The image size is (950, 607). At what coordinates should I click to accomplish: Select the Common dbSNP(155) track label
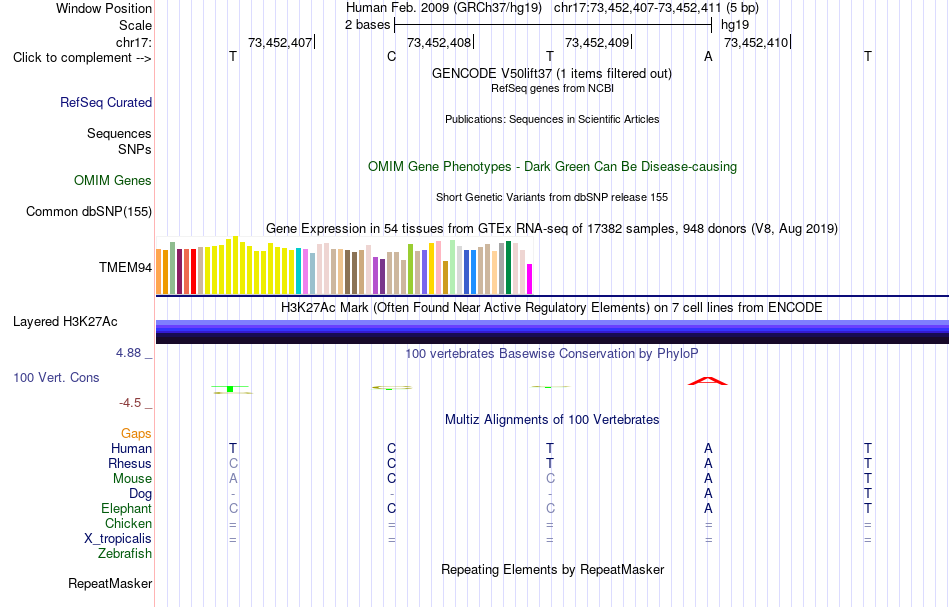[89, 211]
